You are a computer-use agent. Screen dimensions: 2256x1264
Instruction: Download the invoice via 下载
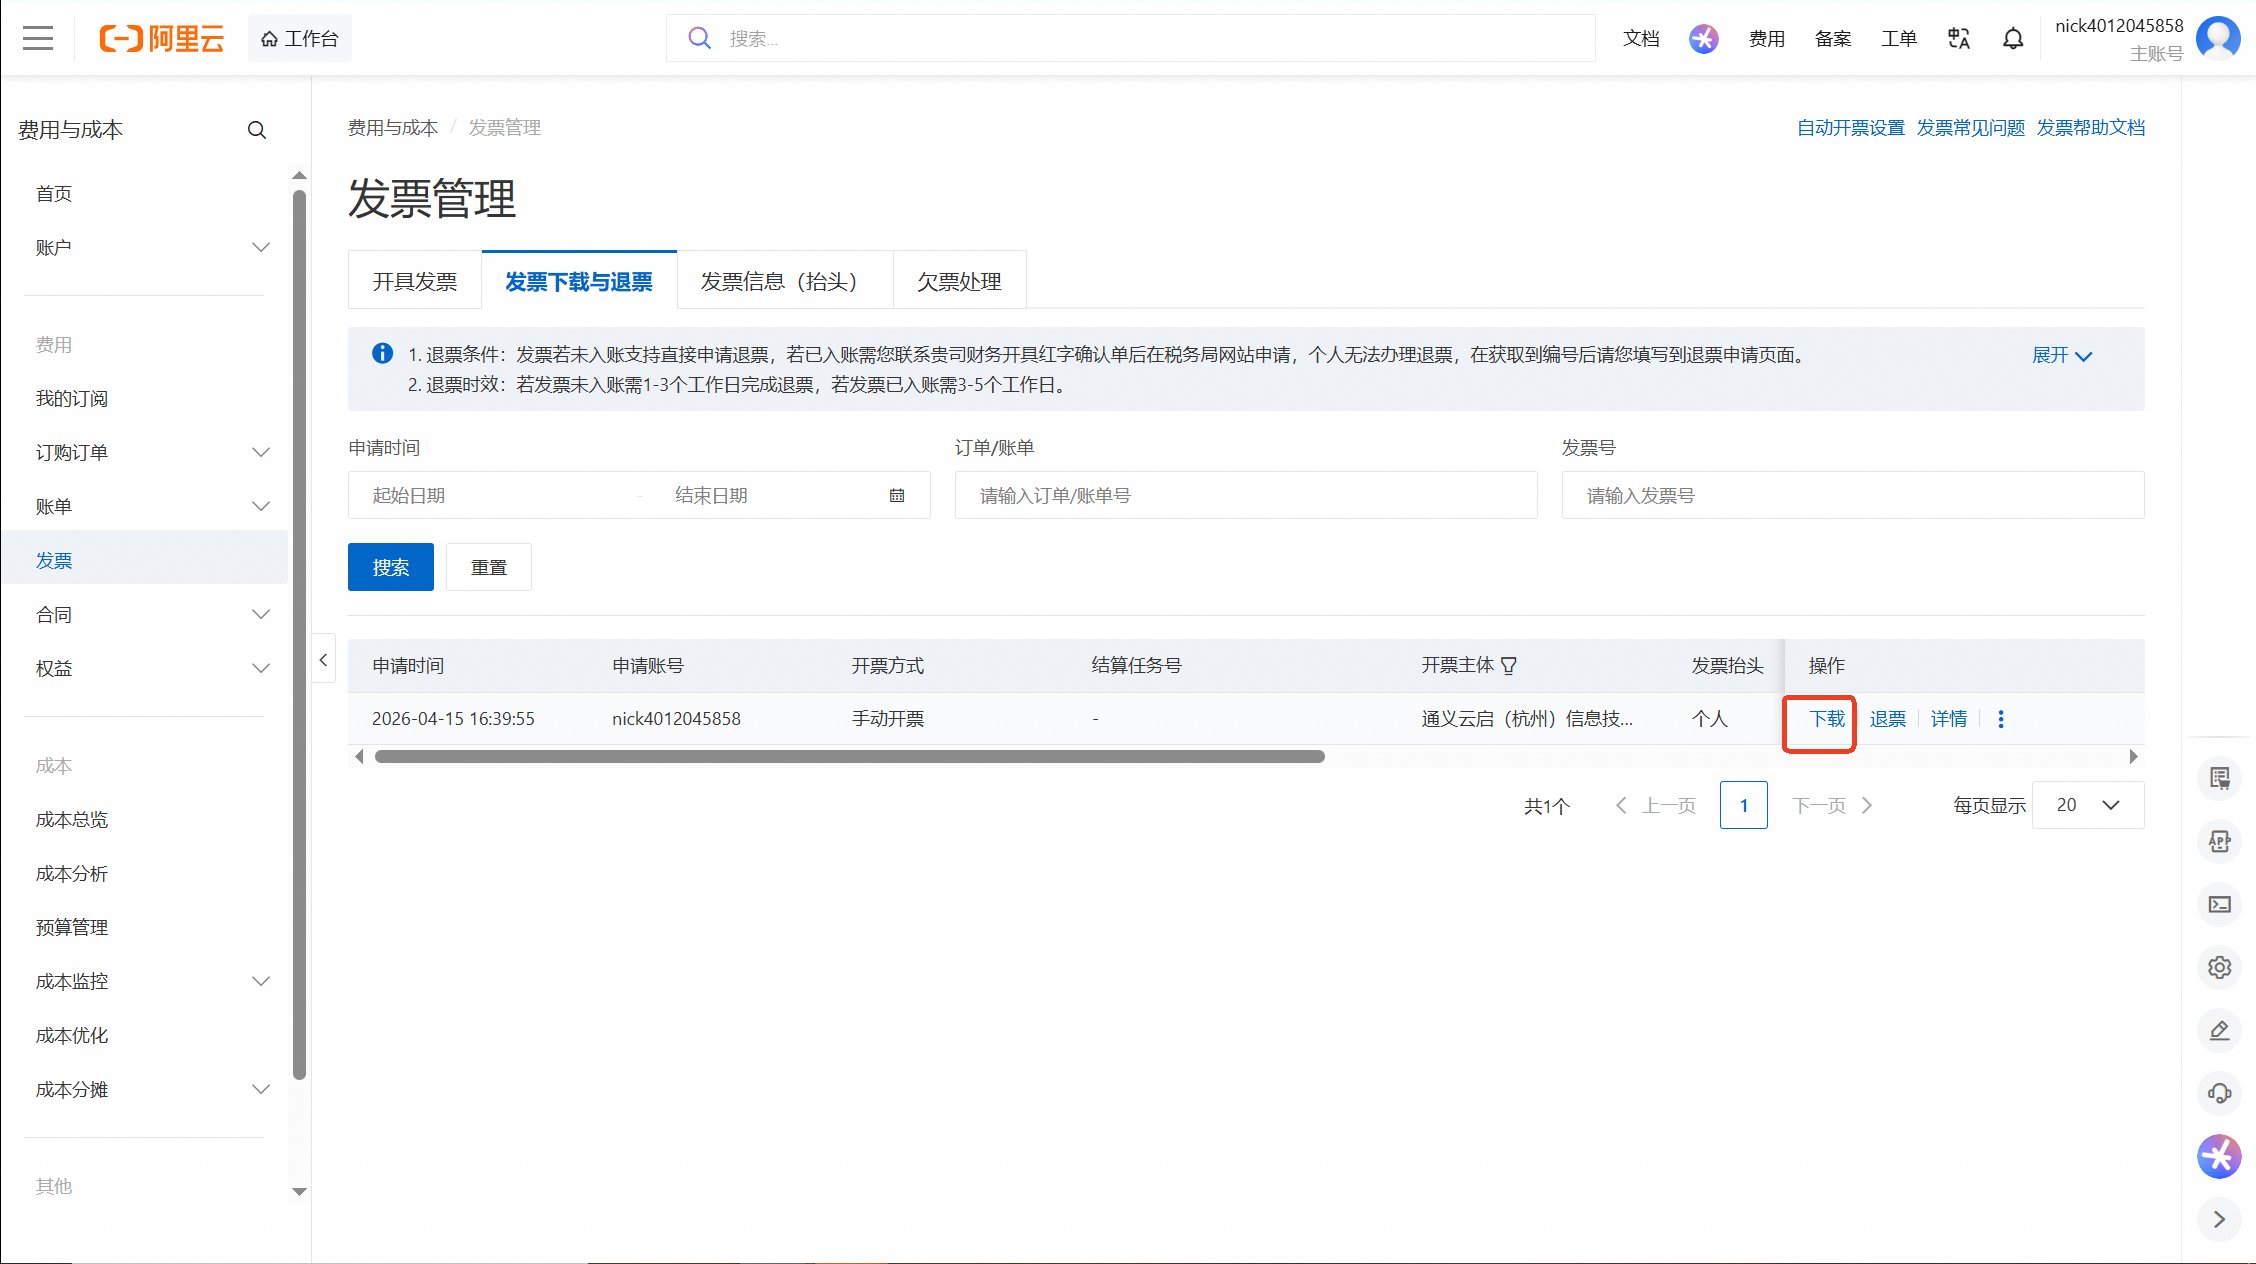(1827, 719)
